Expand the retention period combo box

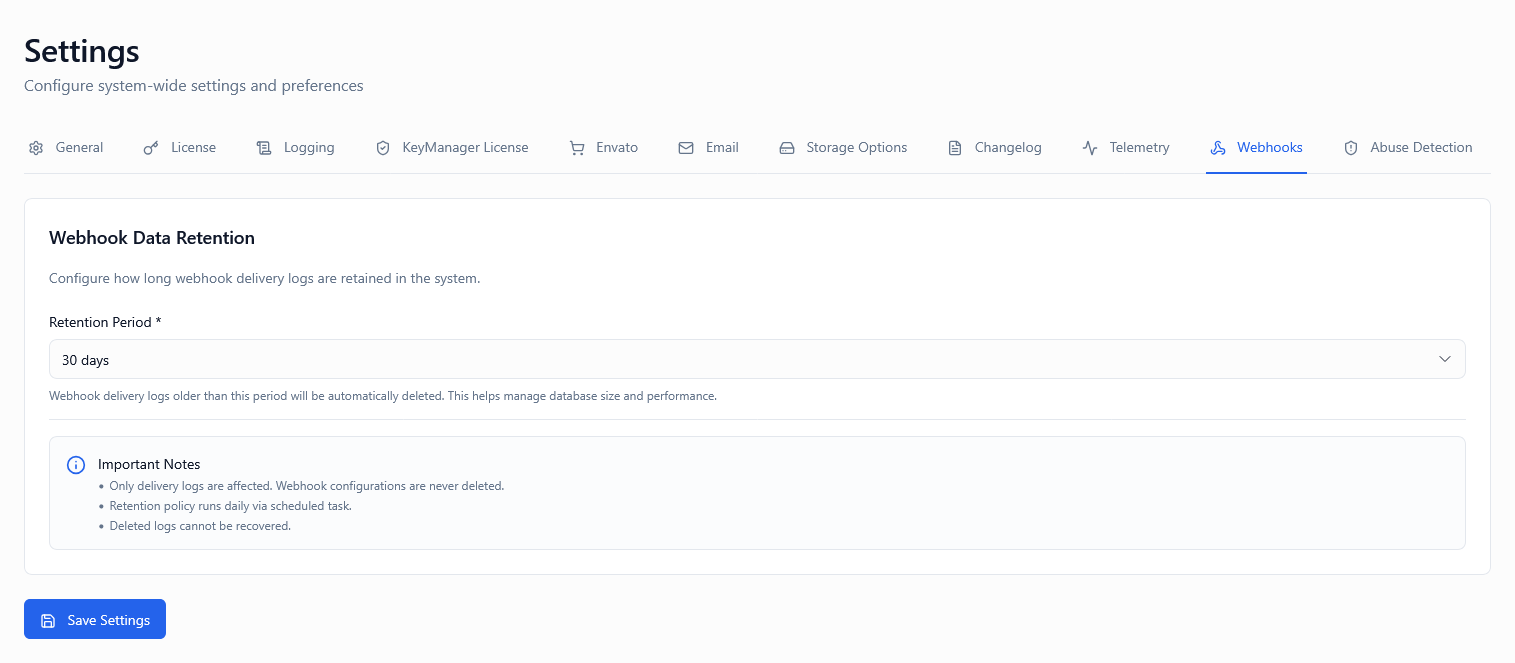[757, 359]
